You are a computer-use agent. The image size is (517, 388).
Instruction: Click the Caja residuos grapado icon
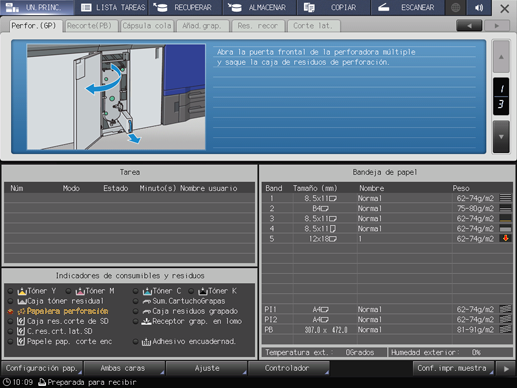tap(147, 312)
